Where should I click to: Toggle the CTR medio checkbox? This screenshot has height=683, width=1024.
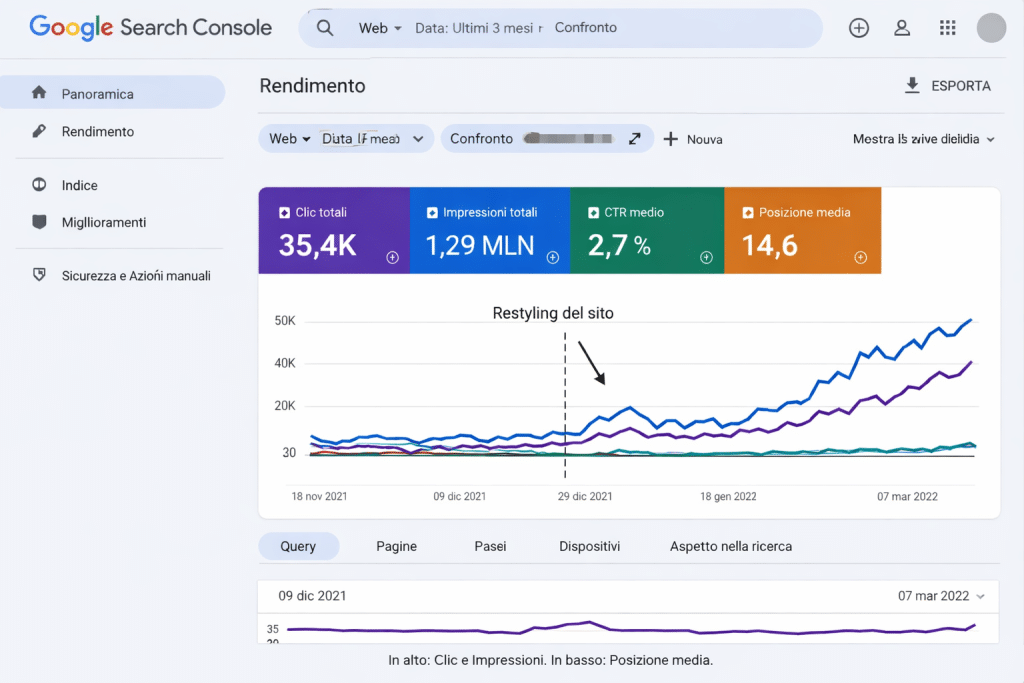593,213
